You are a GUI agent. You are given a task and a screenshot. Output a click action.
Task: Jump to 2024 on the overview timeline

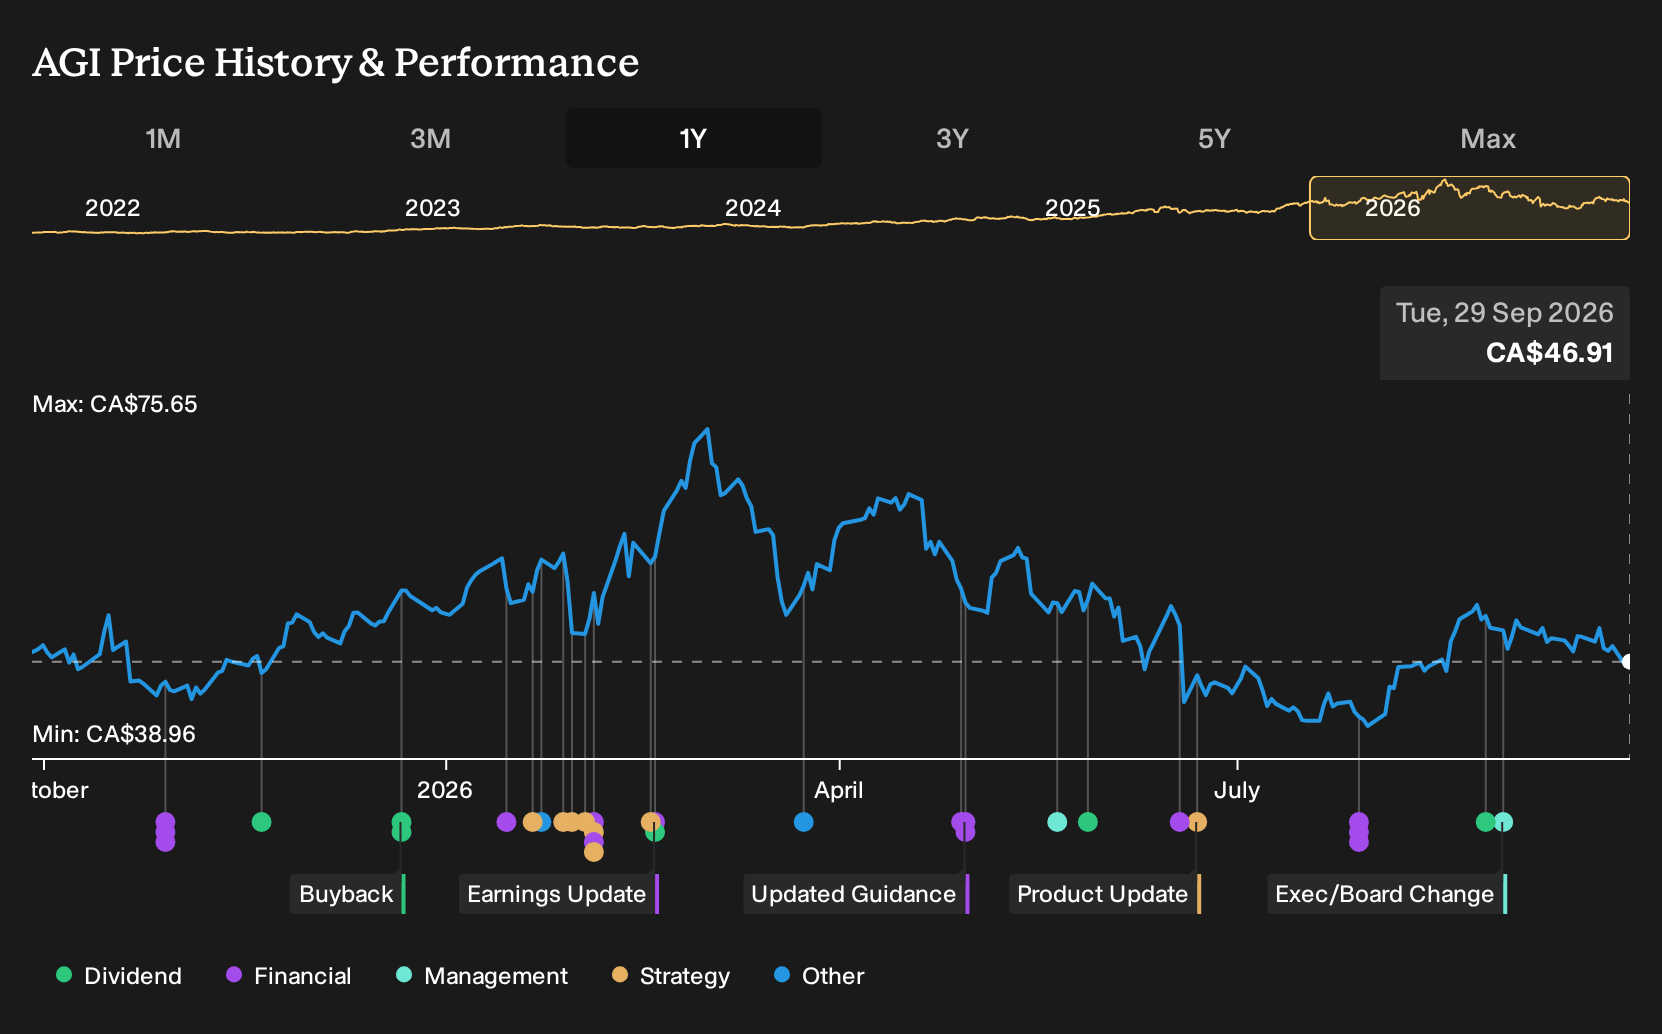coord(752,208)
